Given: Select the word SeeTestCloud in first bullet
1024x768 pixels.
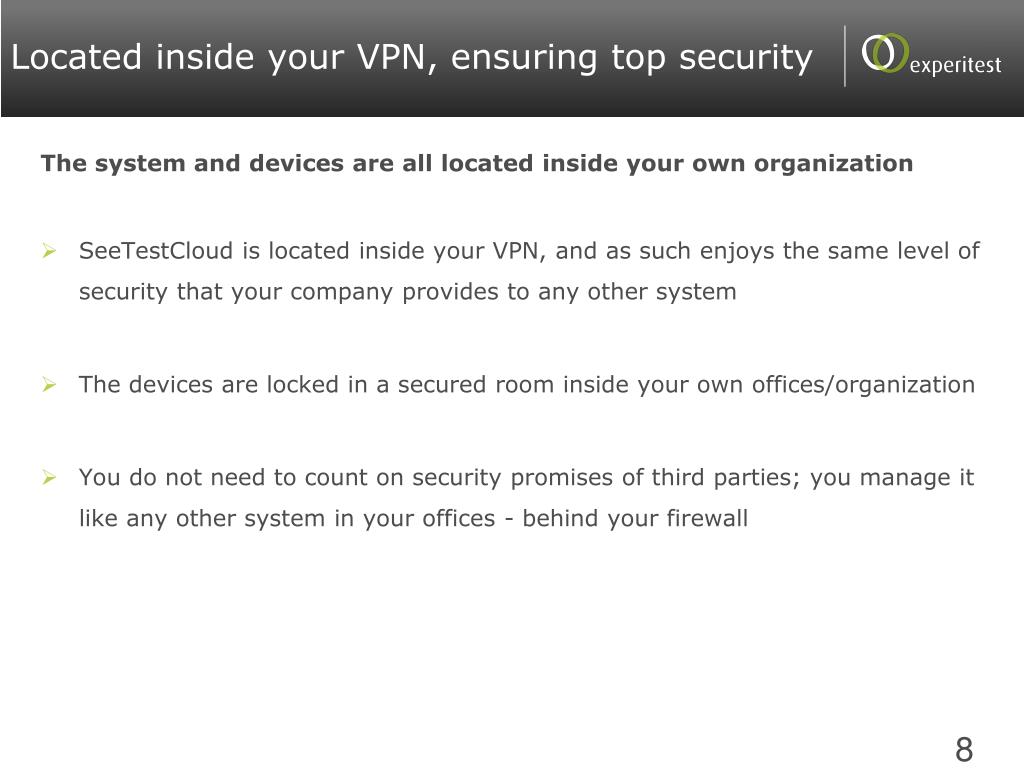Looking at the screenshot, I should (155, 251).
